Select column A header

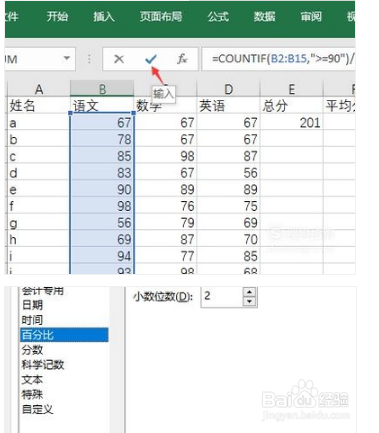(x=39, y=89)
